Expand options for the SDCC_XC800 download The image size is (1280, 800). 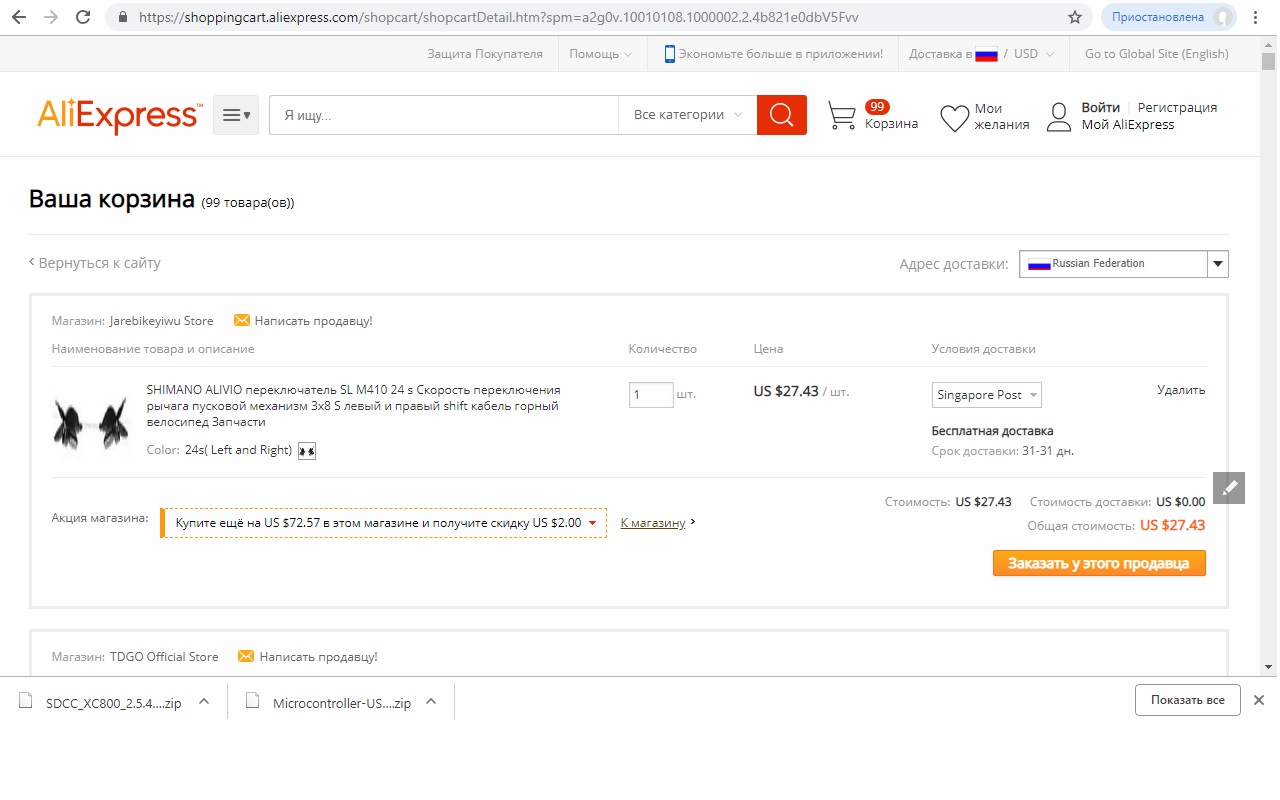tap(204, 701)
